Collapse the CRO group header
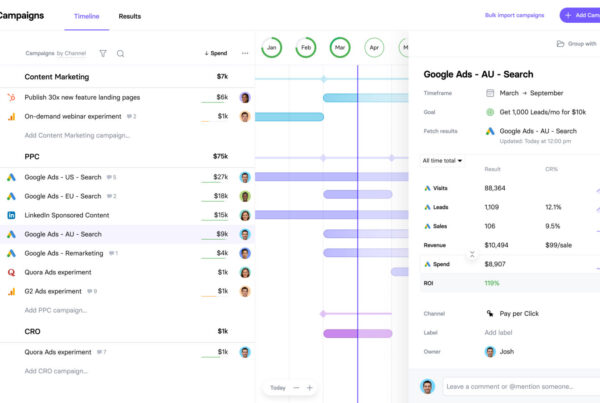600x403 pixels. click(32, 331)
